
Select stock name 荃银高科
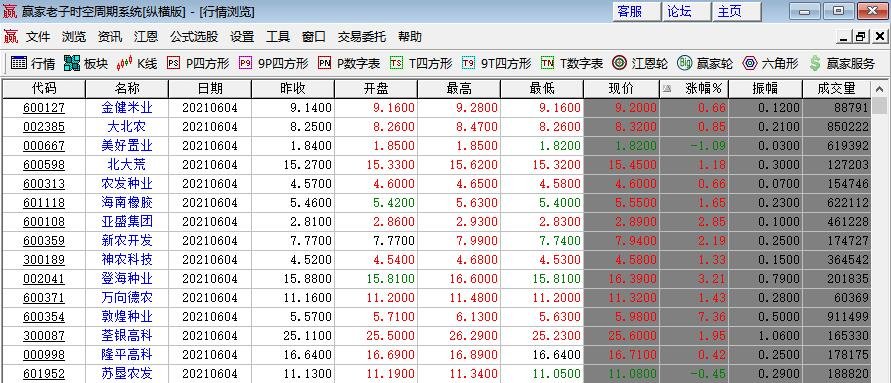127,336
